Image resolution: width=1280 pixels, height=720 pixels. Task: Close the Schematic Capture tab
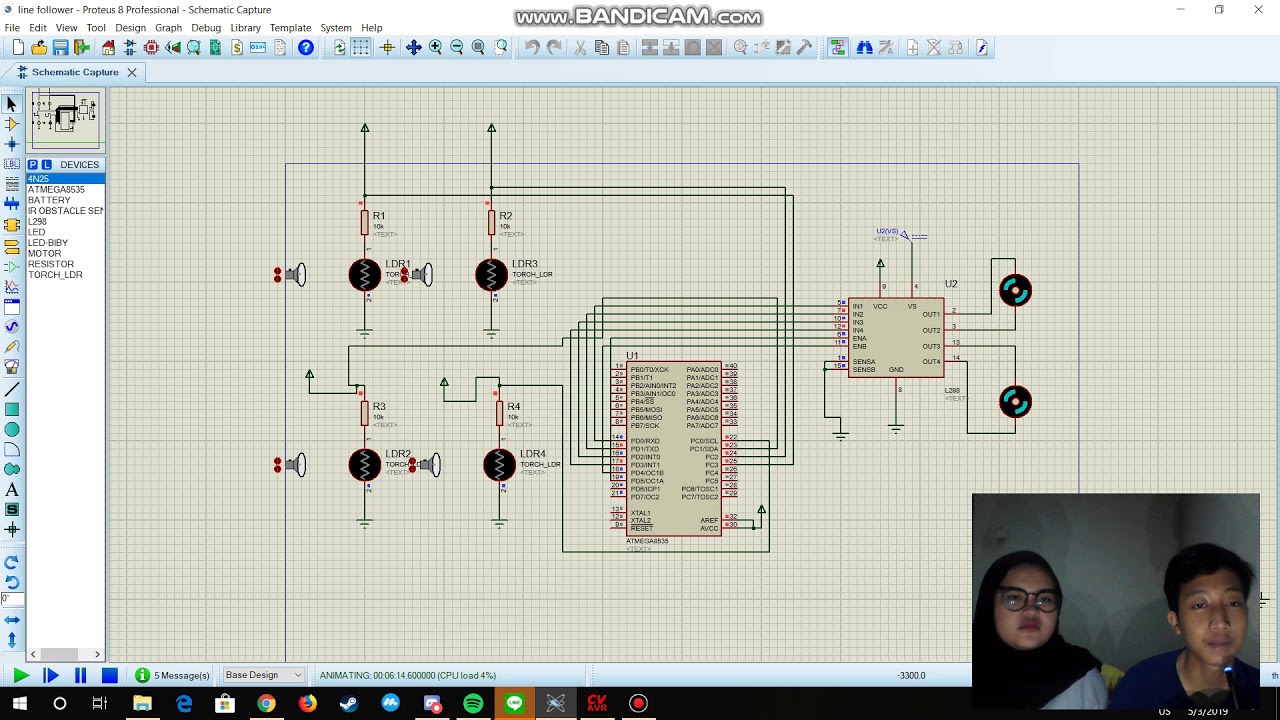coord(131,72)
